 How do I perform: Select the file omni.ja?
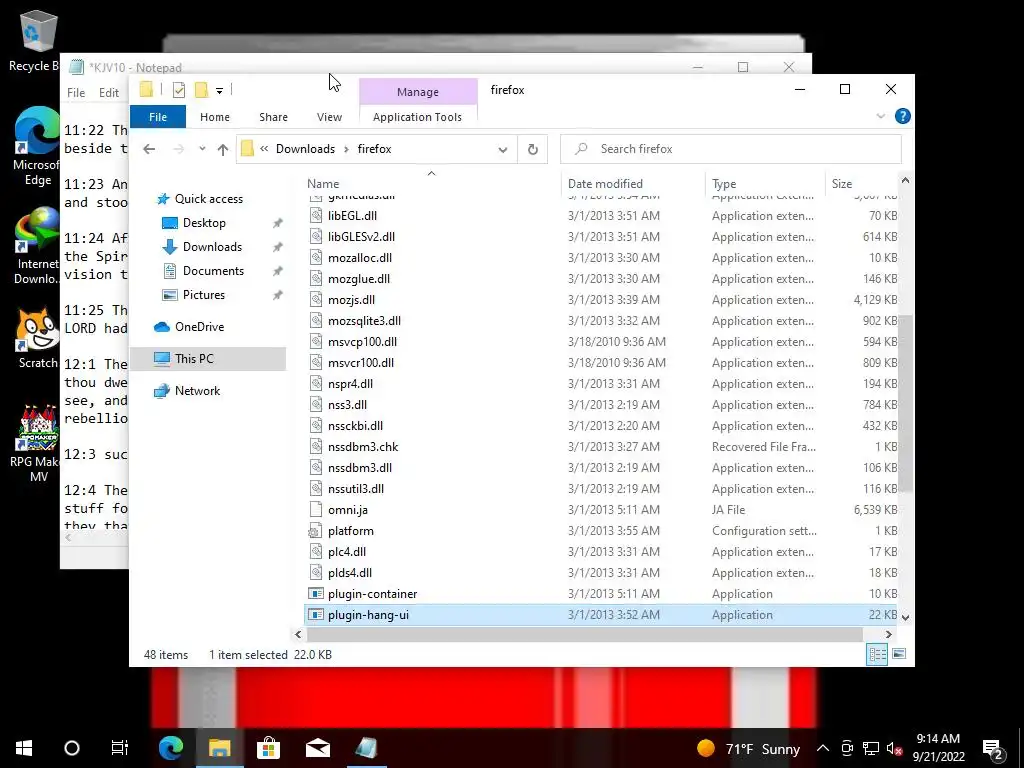[601, 510]
